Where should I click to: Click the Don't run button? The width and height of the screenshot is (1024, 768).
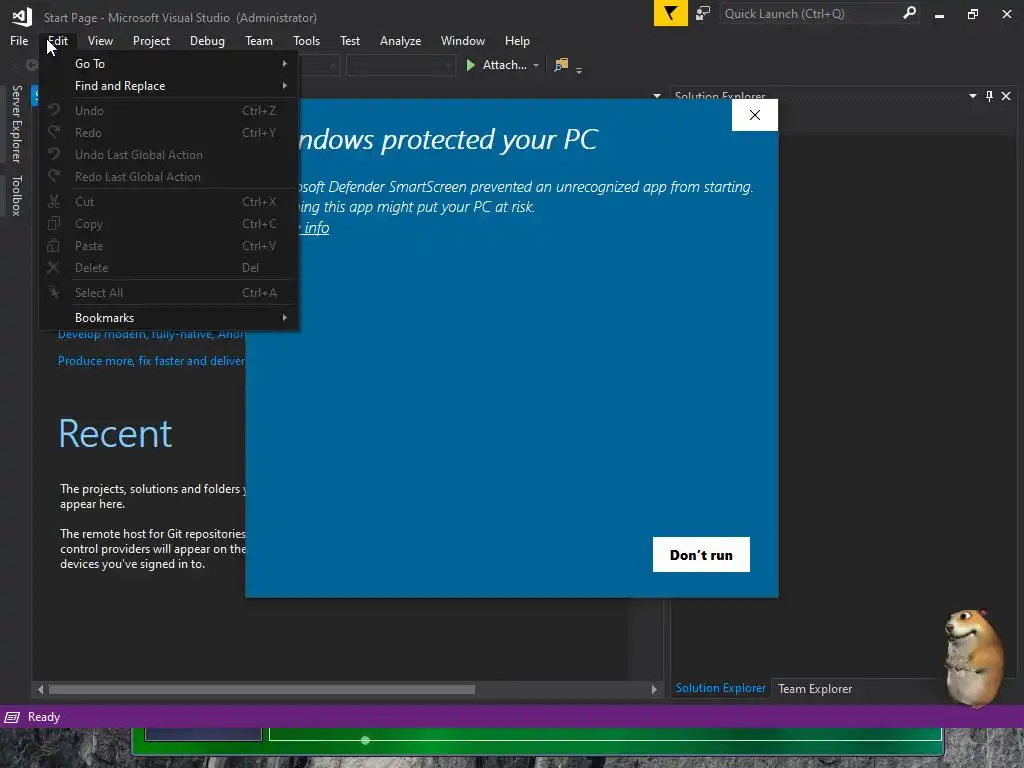701,554
